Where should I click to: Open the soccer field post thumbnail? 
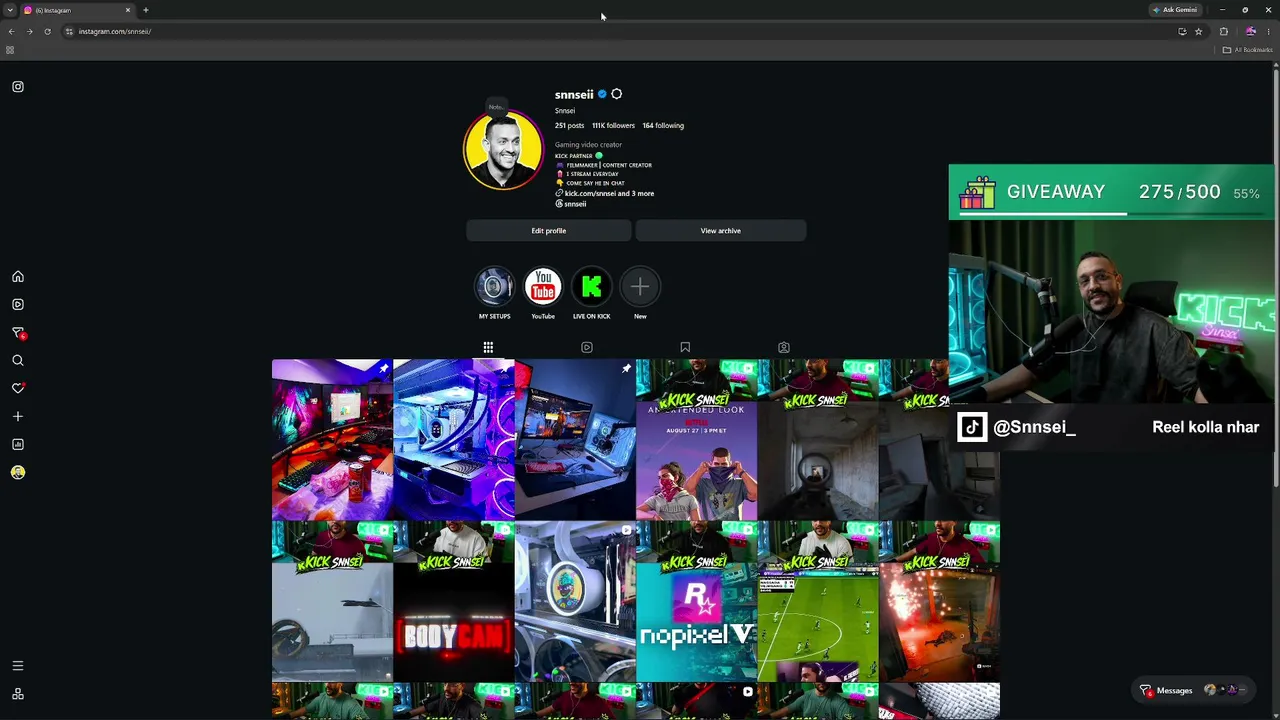[x=818, y=601]
